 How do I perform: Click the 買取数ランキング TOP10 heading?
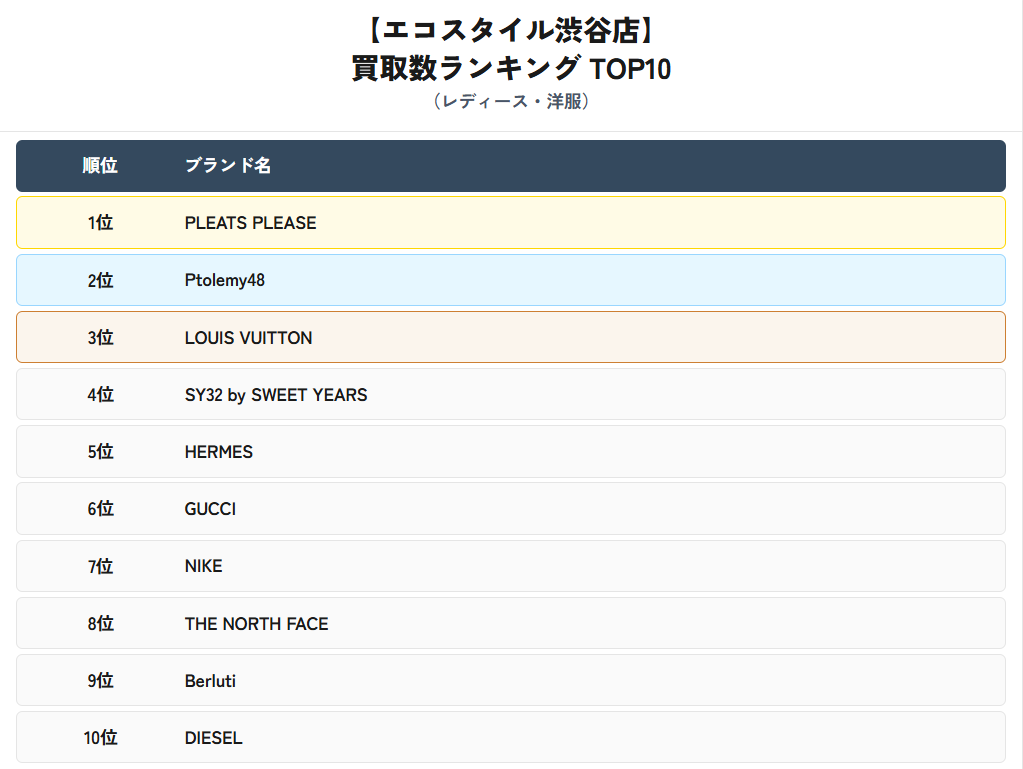[511, 68]
